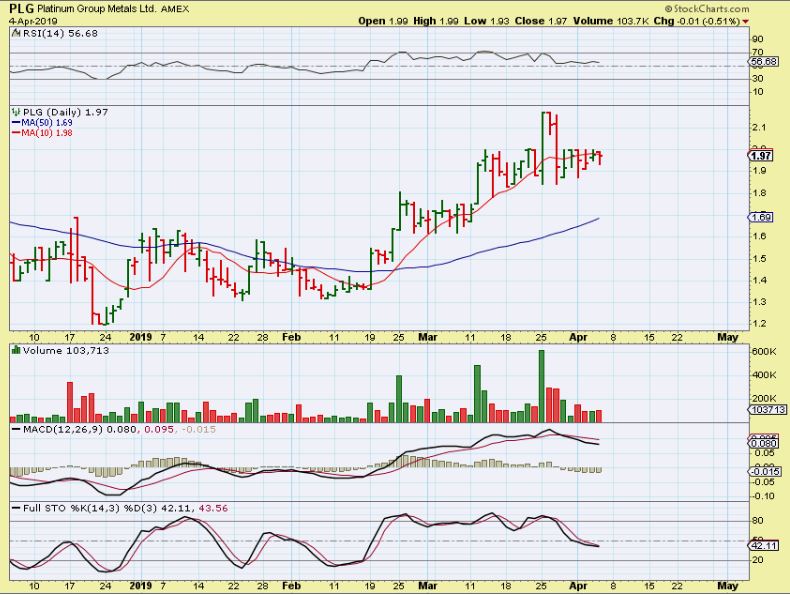The width and height of the screenshot is (790, 595).
Task: Click the 2.1 price axis label
Action: tap(759, 127)
